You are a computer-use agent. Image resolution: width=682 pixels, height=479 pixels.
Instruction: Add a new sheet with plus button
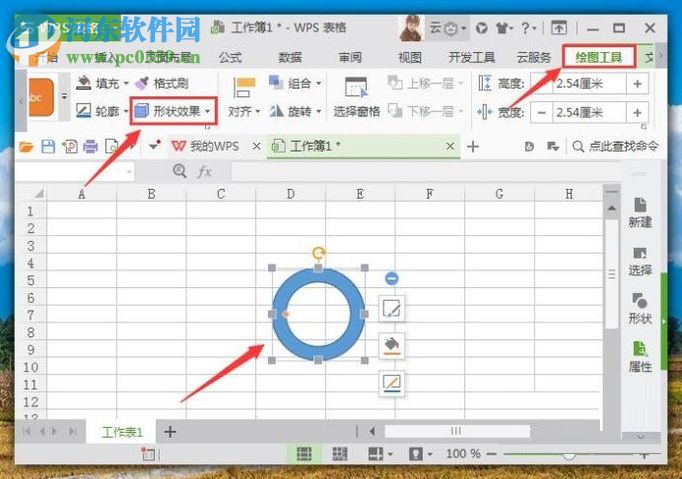170,432
